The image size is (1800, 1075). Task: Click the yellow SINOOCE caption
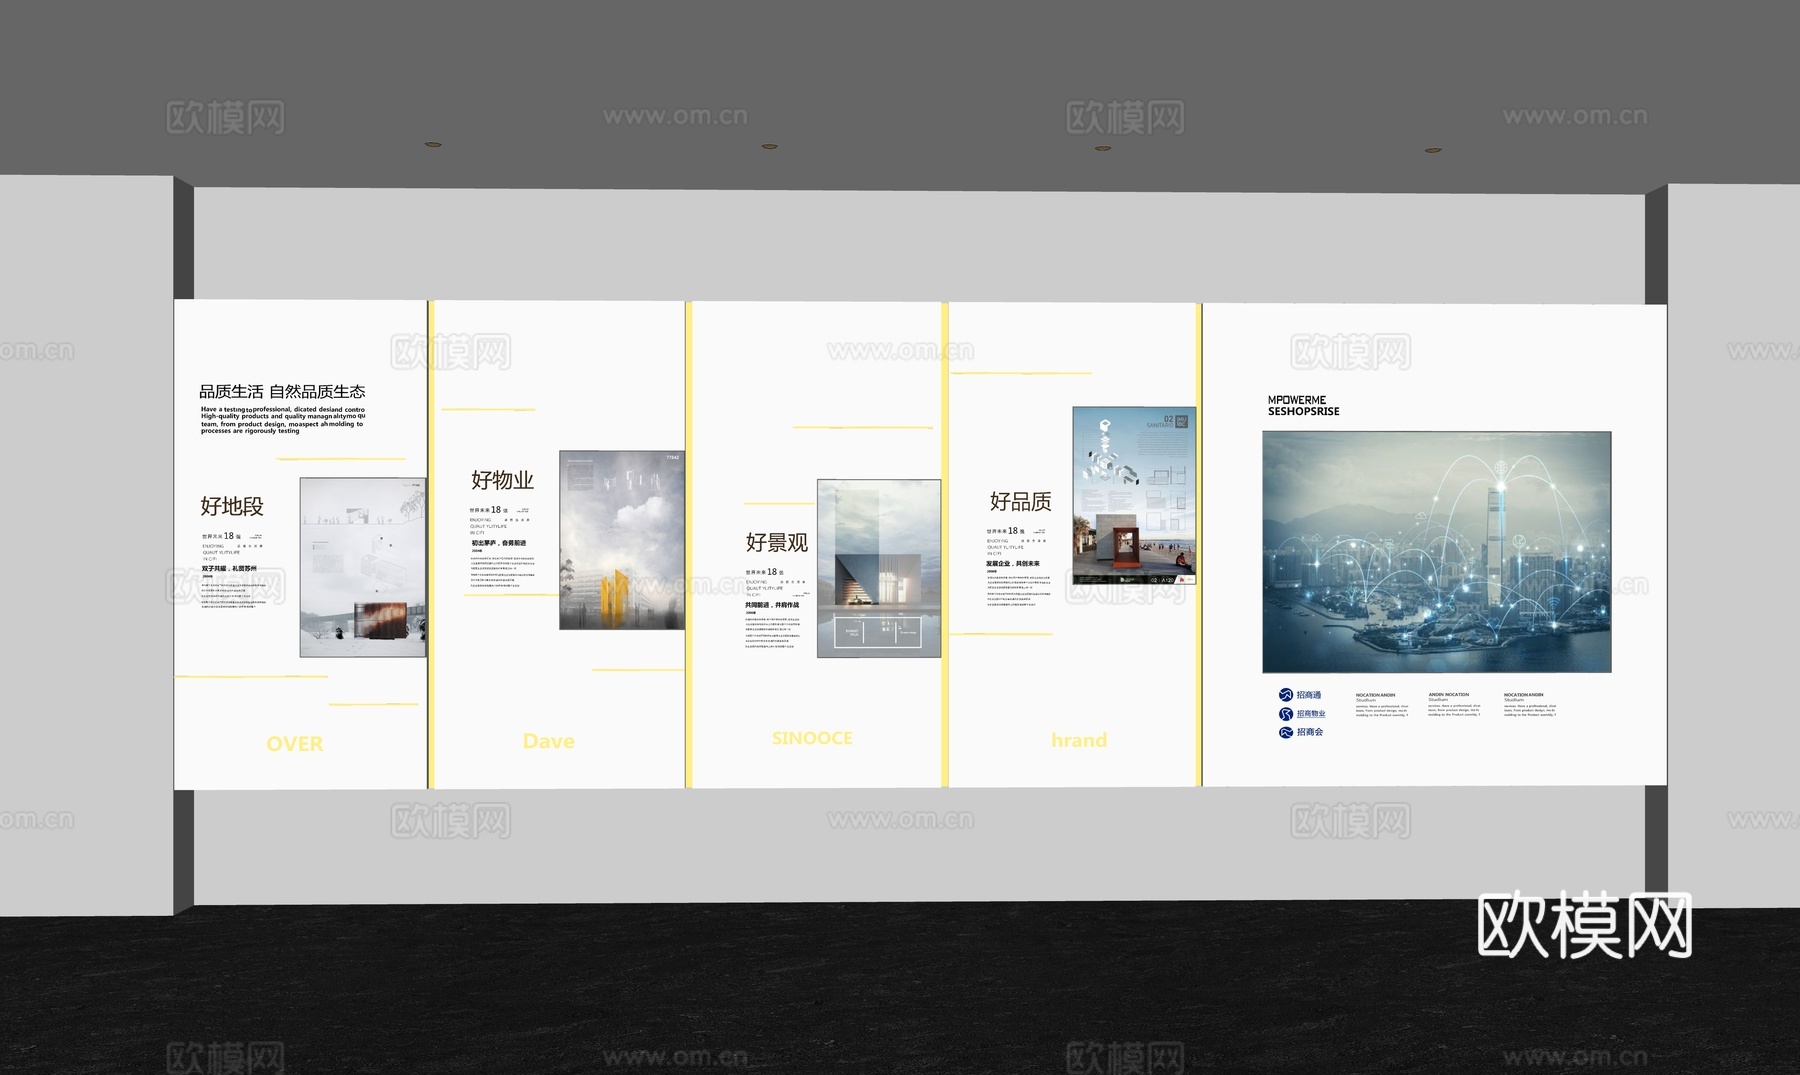(x=812, y=738)
